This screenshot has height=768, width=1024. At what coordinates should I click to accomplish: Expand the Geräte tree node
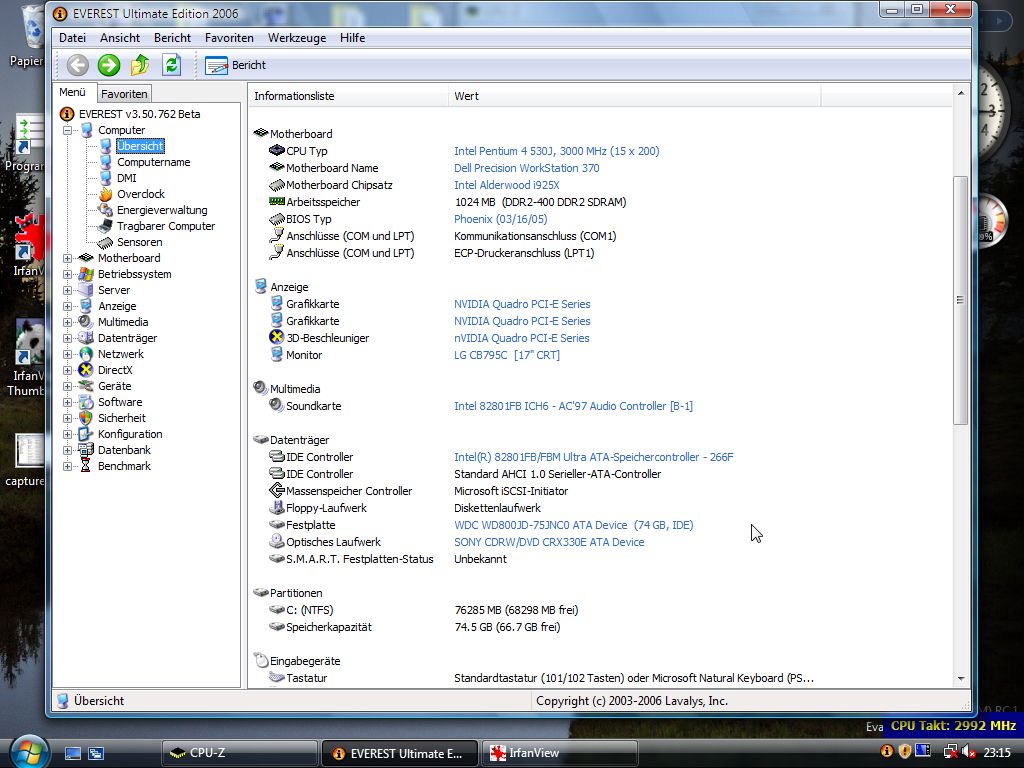pyautogui.click(x=67, y=387)
